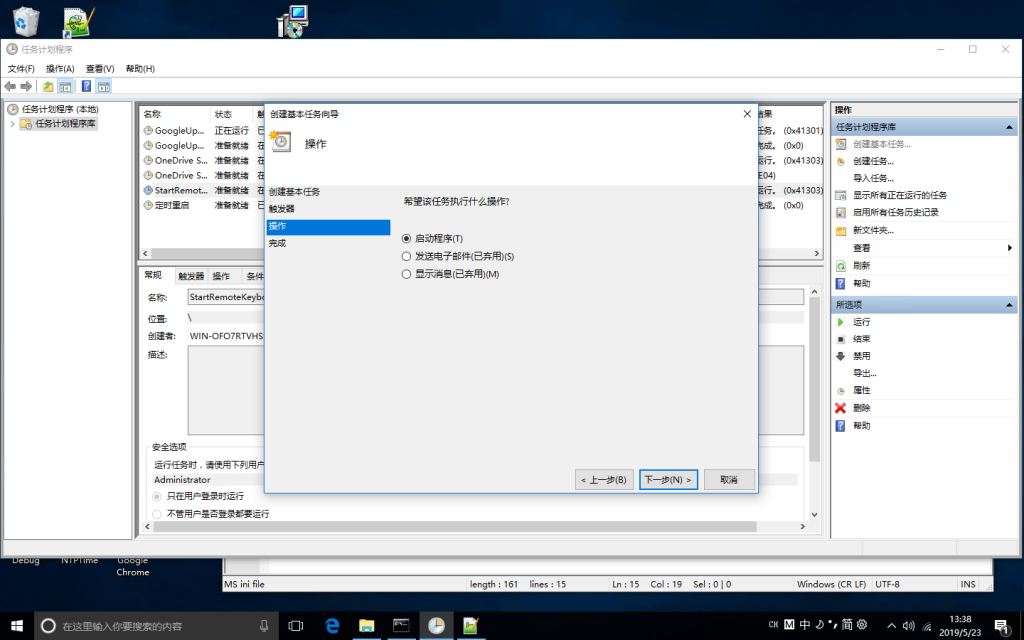Expand the 任务计划程序库 tree node arrow
Image resolution: width=1024 pixels, height=640 pixels.
click(x=12, y=124)
